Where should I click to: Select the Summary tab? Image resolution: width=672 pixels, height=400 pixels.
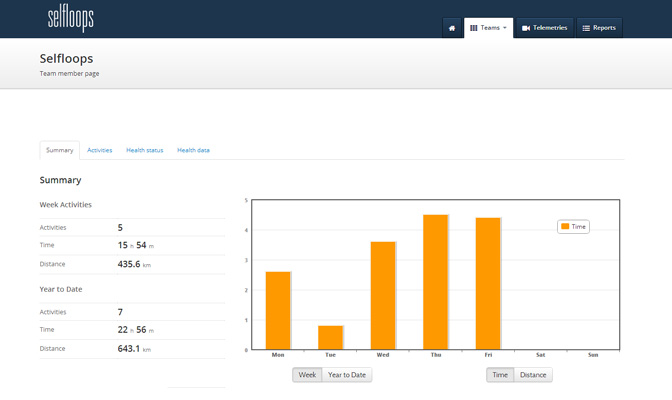tap(60, 150)
